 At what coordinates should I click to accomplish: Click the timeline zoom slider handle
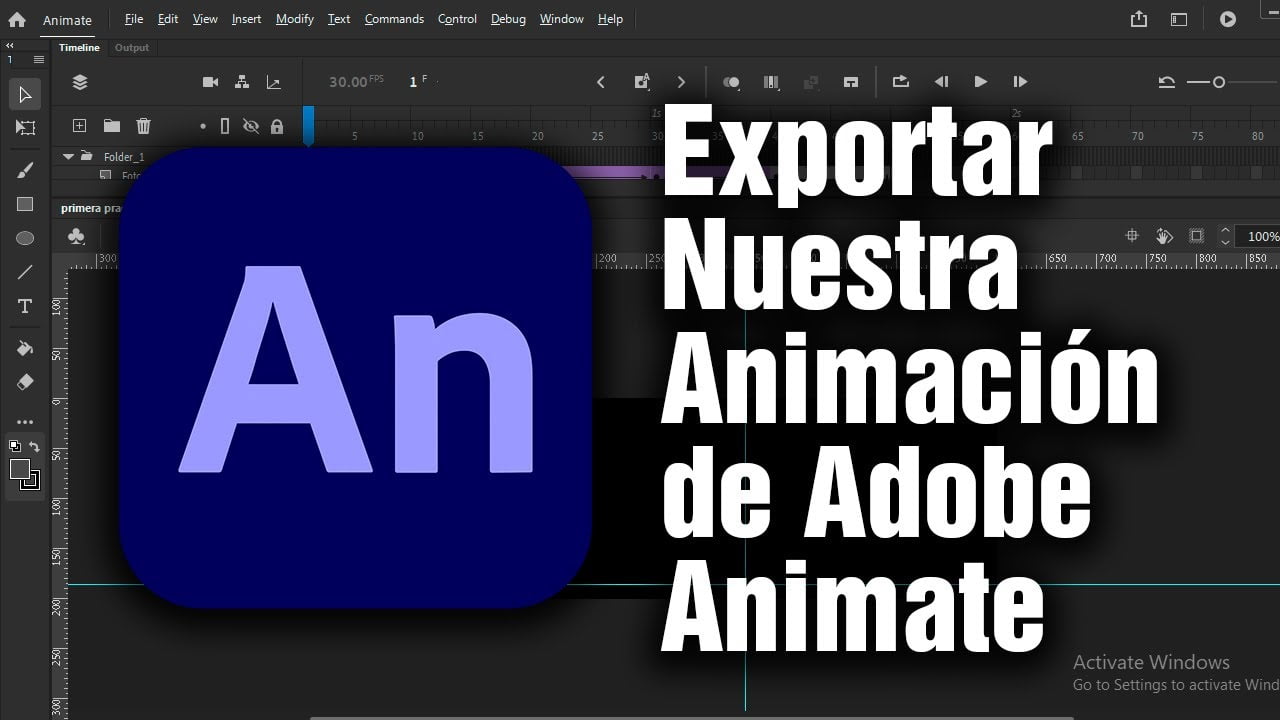pos(1218,82)
